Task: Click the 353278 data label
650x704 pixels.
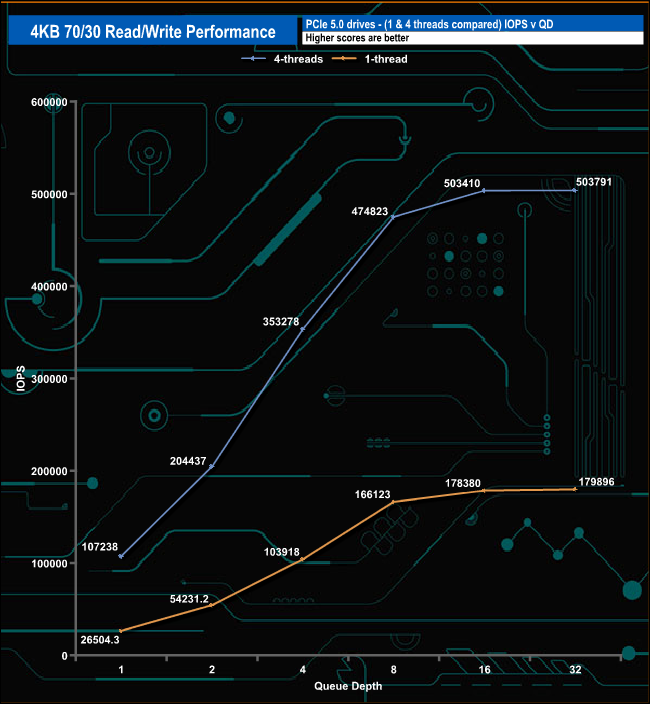Action: click(281, 321)
